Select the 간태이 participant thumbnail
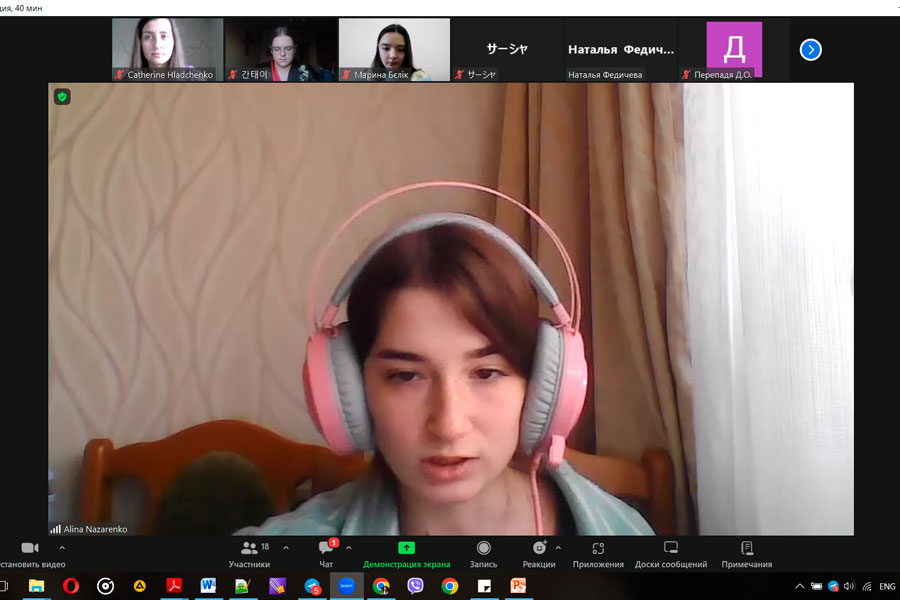The height and width of the screenshot is (600, 900). point(281,49)
